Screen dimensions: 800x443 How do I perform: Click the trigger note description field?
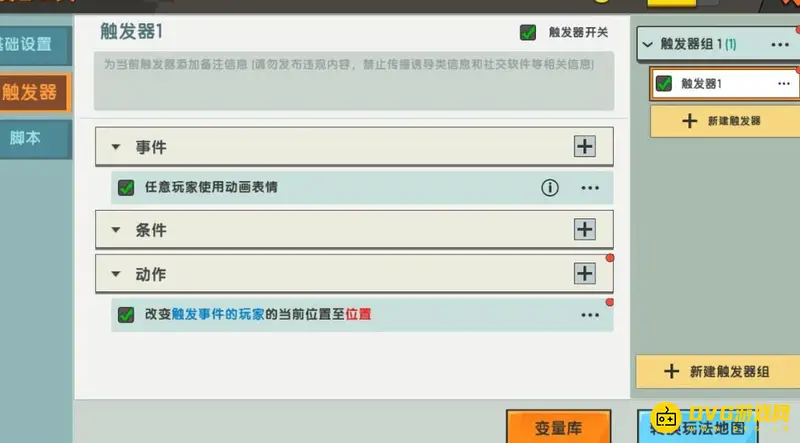tap(354, 81)
